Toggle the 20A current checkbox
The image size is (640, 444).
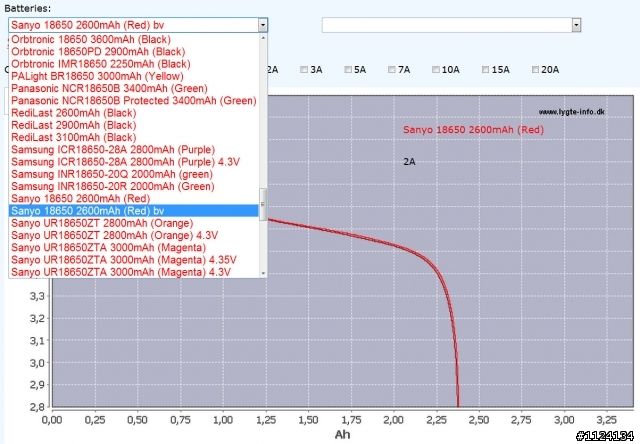tap(535, 69)
